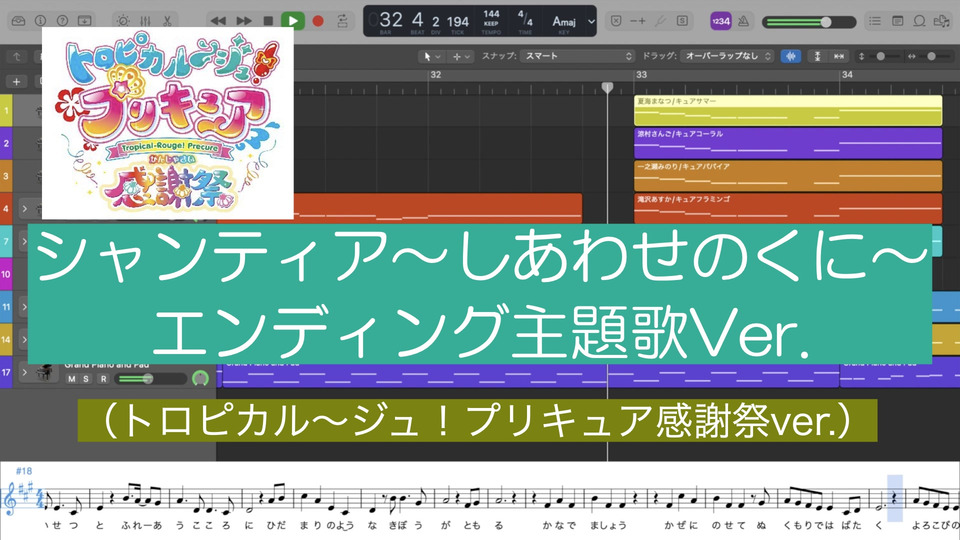Rewind the playhead
This screenshot has height=540, width=960.
[218, 21]
